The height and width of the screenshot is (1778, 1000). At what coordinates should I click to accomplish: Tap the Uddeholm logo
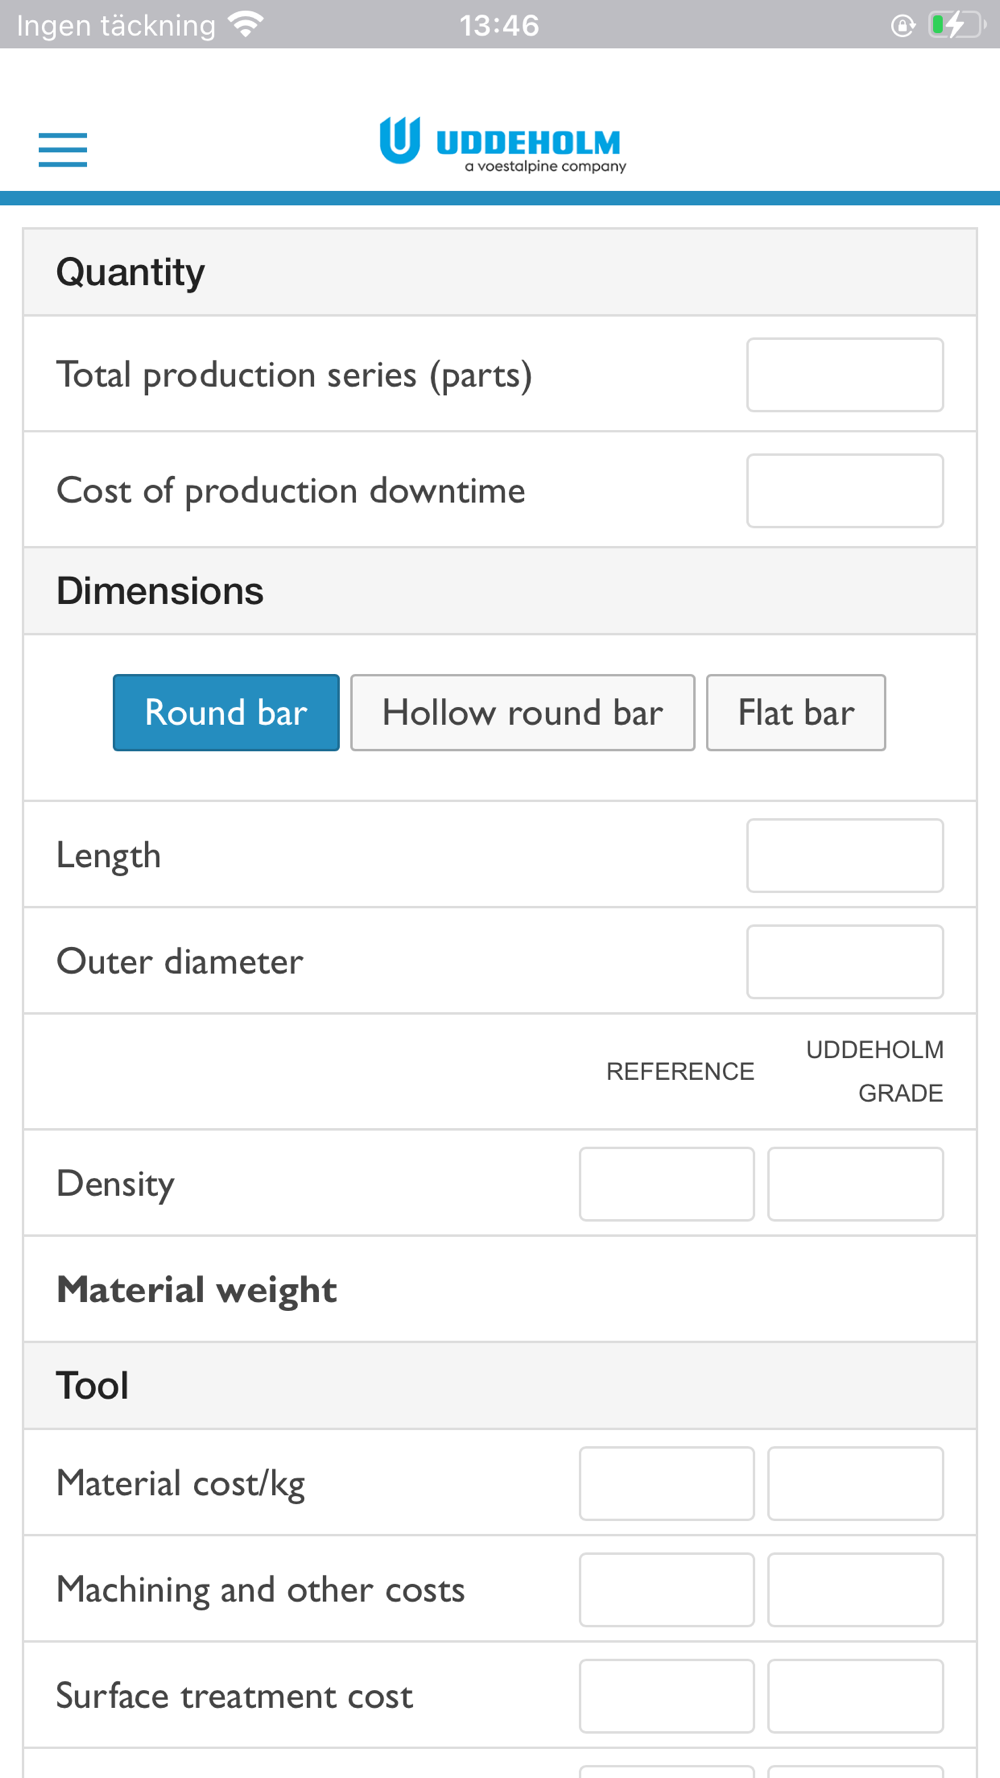point(502,145)
